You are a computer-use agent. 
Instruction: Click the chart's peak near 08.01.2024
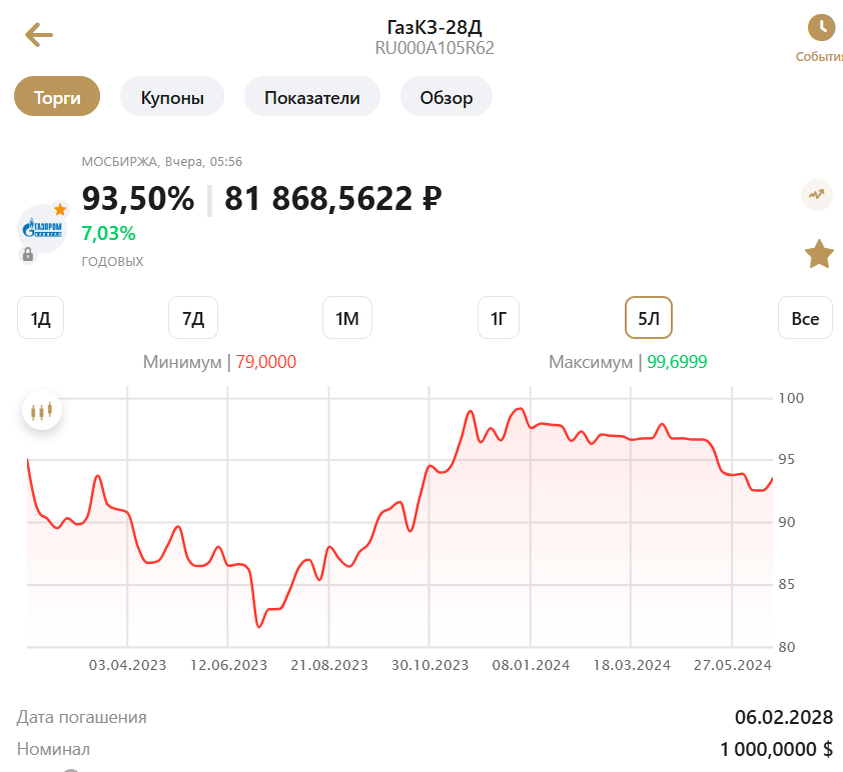pyautogui.click(x=520, y=409)
